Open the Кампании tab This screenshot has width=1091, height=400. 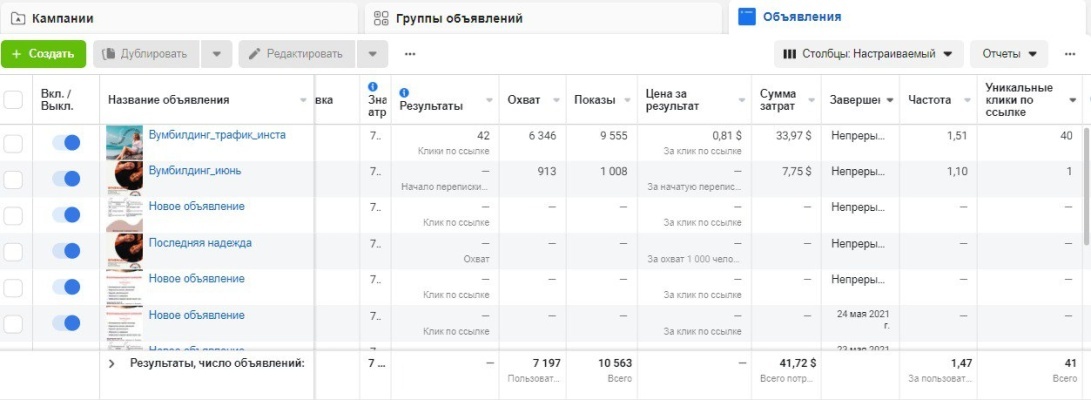click(x=179, y=18)
